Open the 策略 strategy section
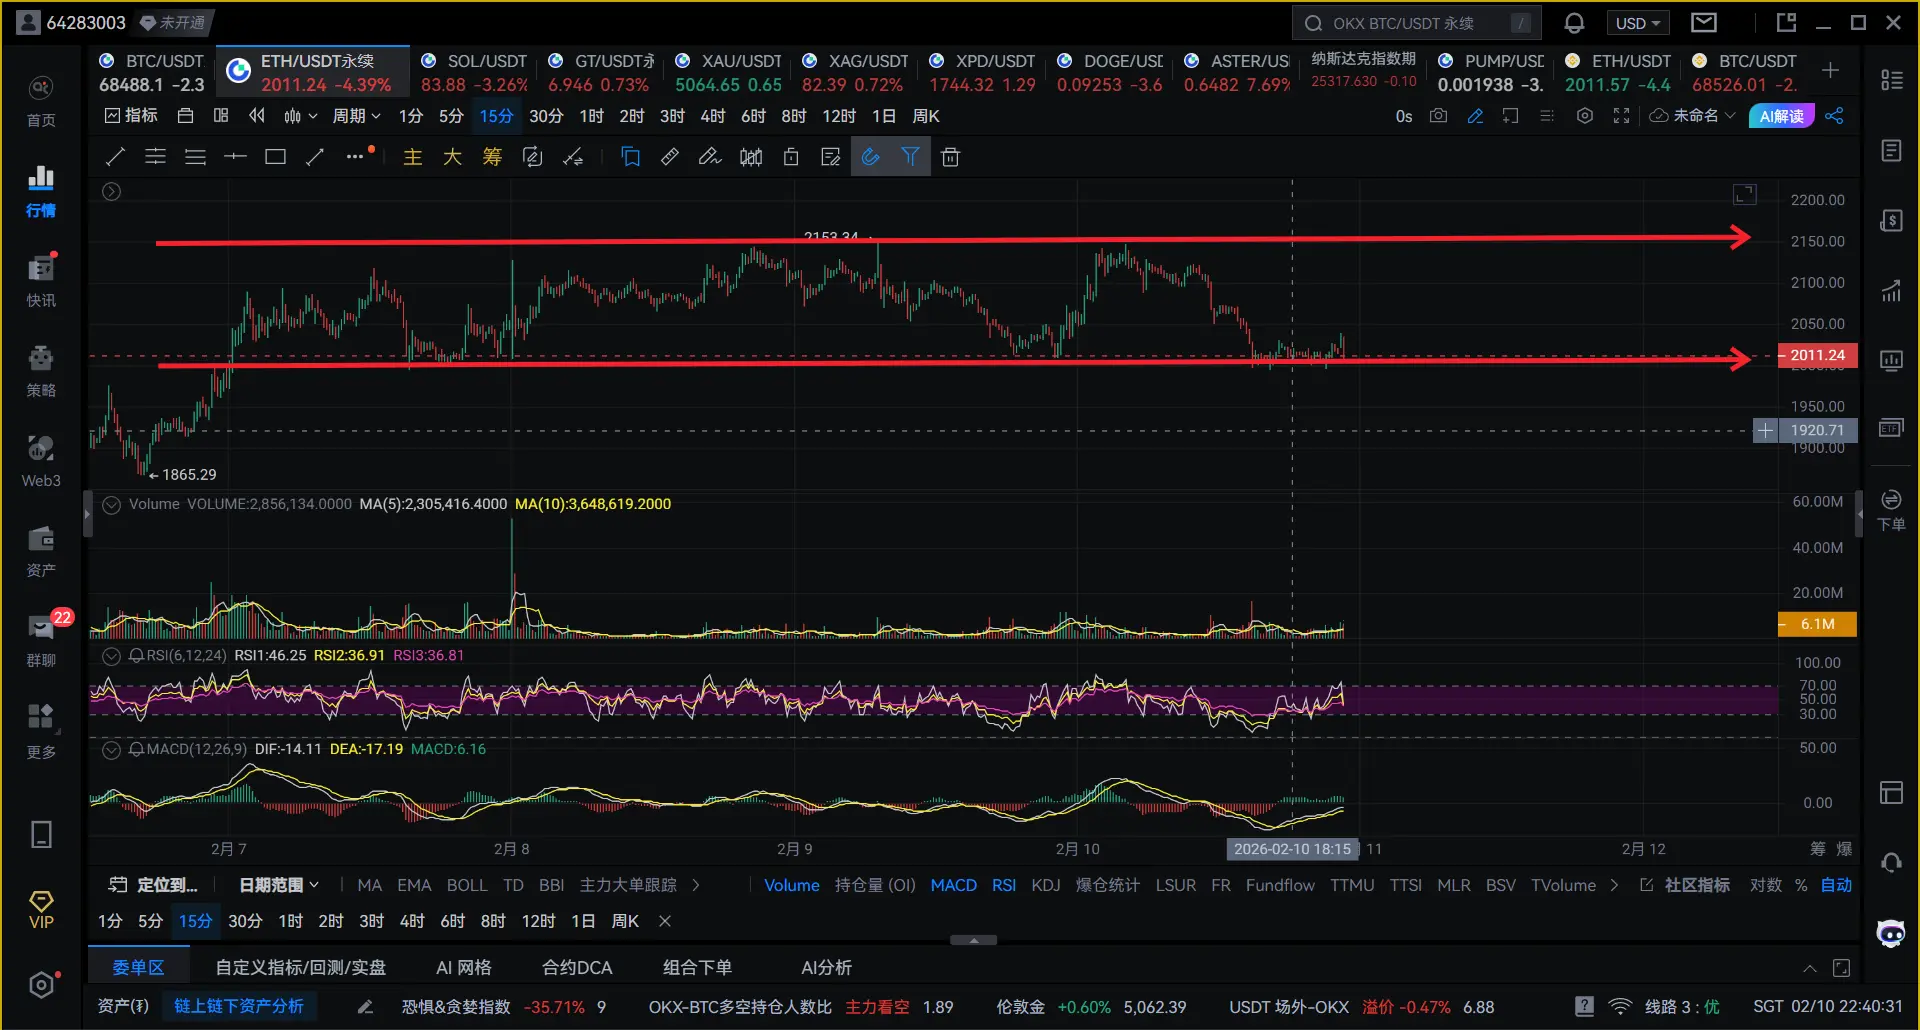Image resolution: width=1920 pixels, height=1030 pixels. tap(41, 371)
